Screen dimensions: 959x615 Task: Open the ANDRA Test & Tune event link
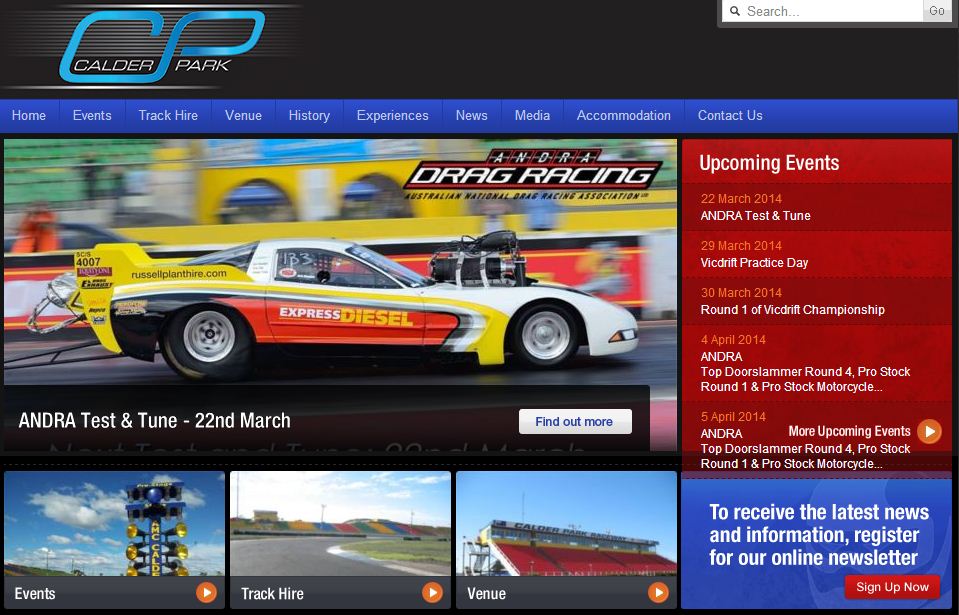pyautogui.click(x=755, y=216)
